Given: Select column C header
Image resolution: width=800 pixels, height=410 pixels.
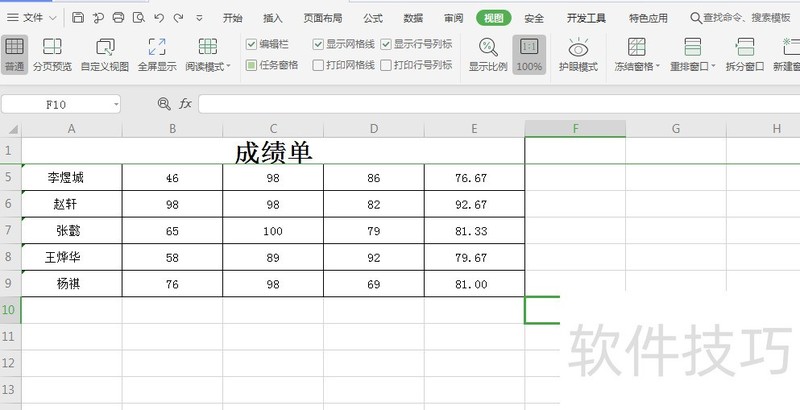Looking at the screenshot, I should point(273,129).
